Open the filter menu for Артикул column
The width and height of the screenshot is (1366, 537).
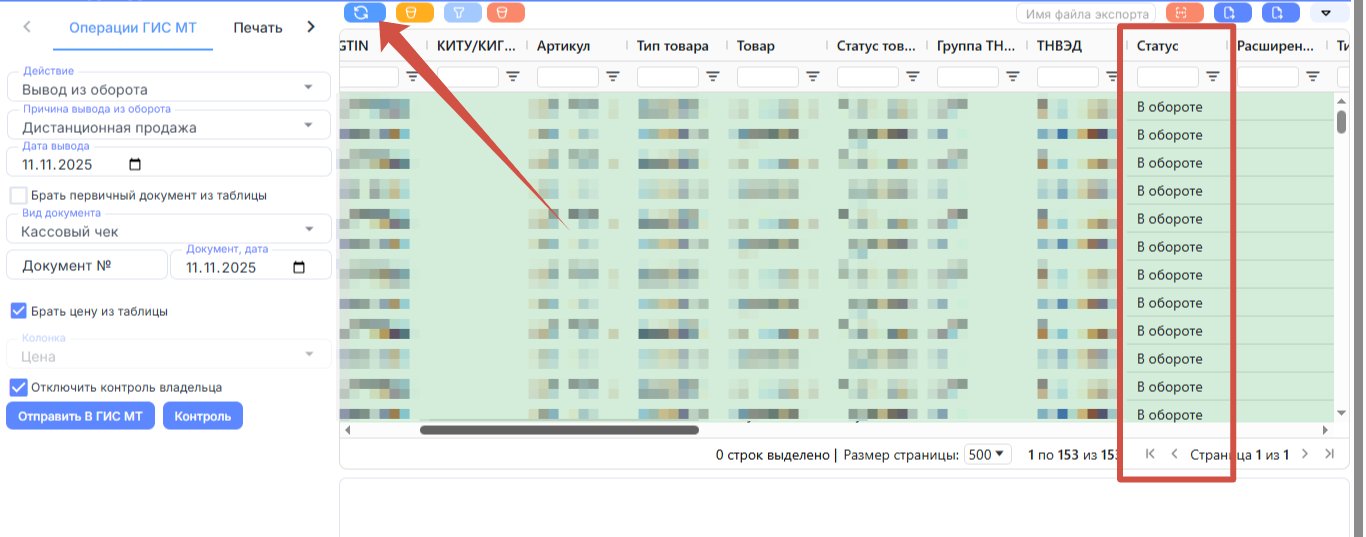click(x=613, y=76)
